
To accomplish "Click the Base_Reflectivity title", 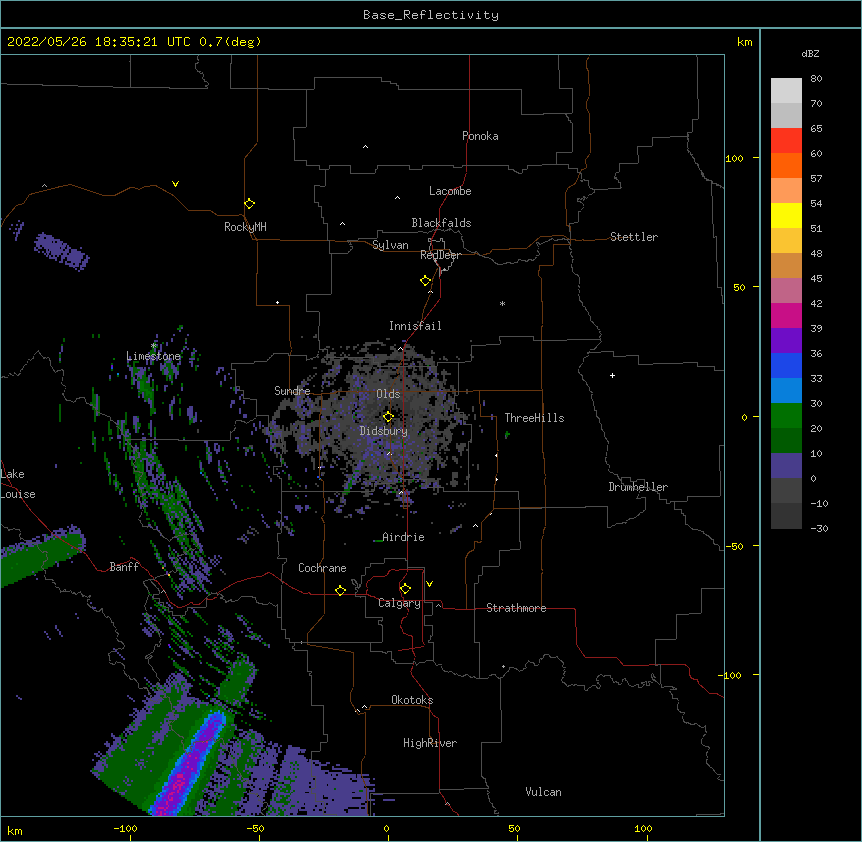I will [431, 15].
